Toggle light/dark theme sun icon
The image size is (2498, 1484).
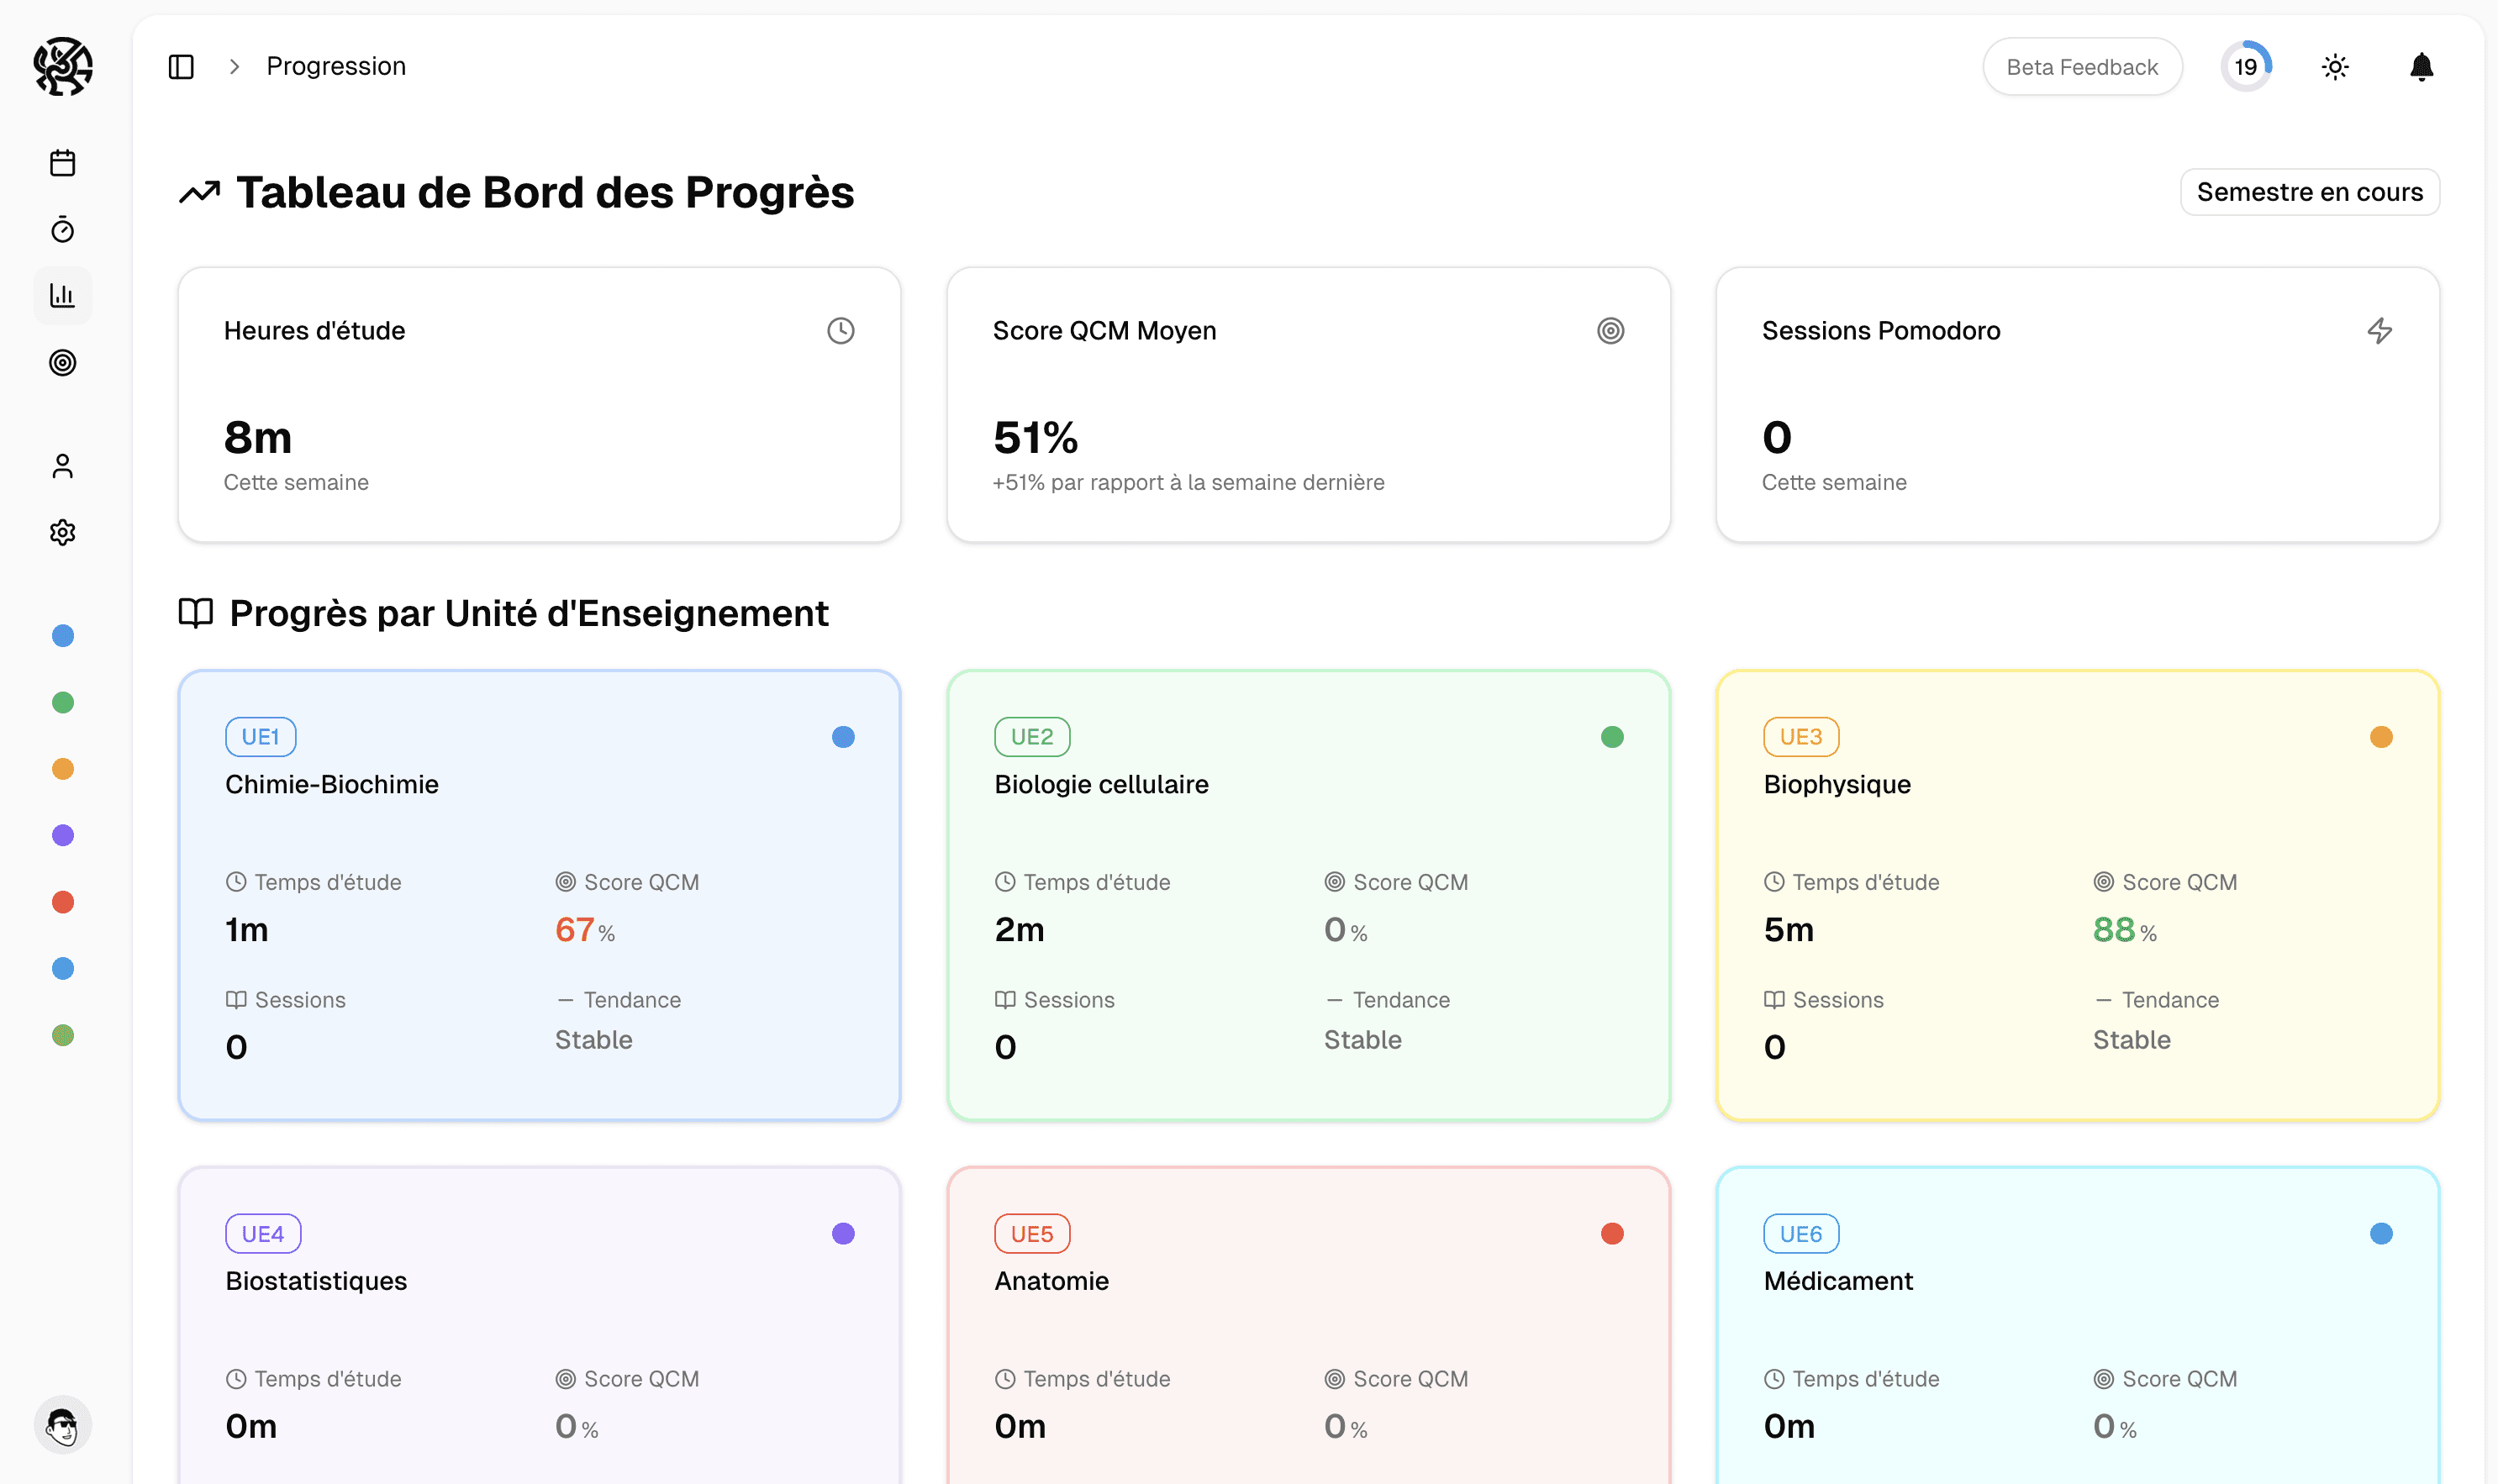2334,67
